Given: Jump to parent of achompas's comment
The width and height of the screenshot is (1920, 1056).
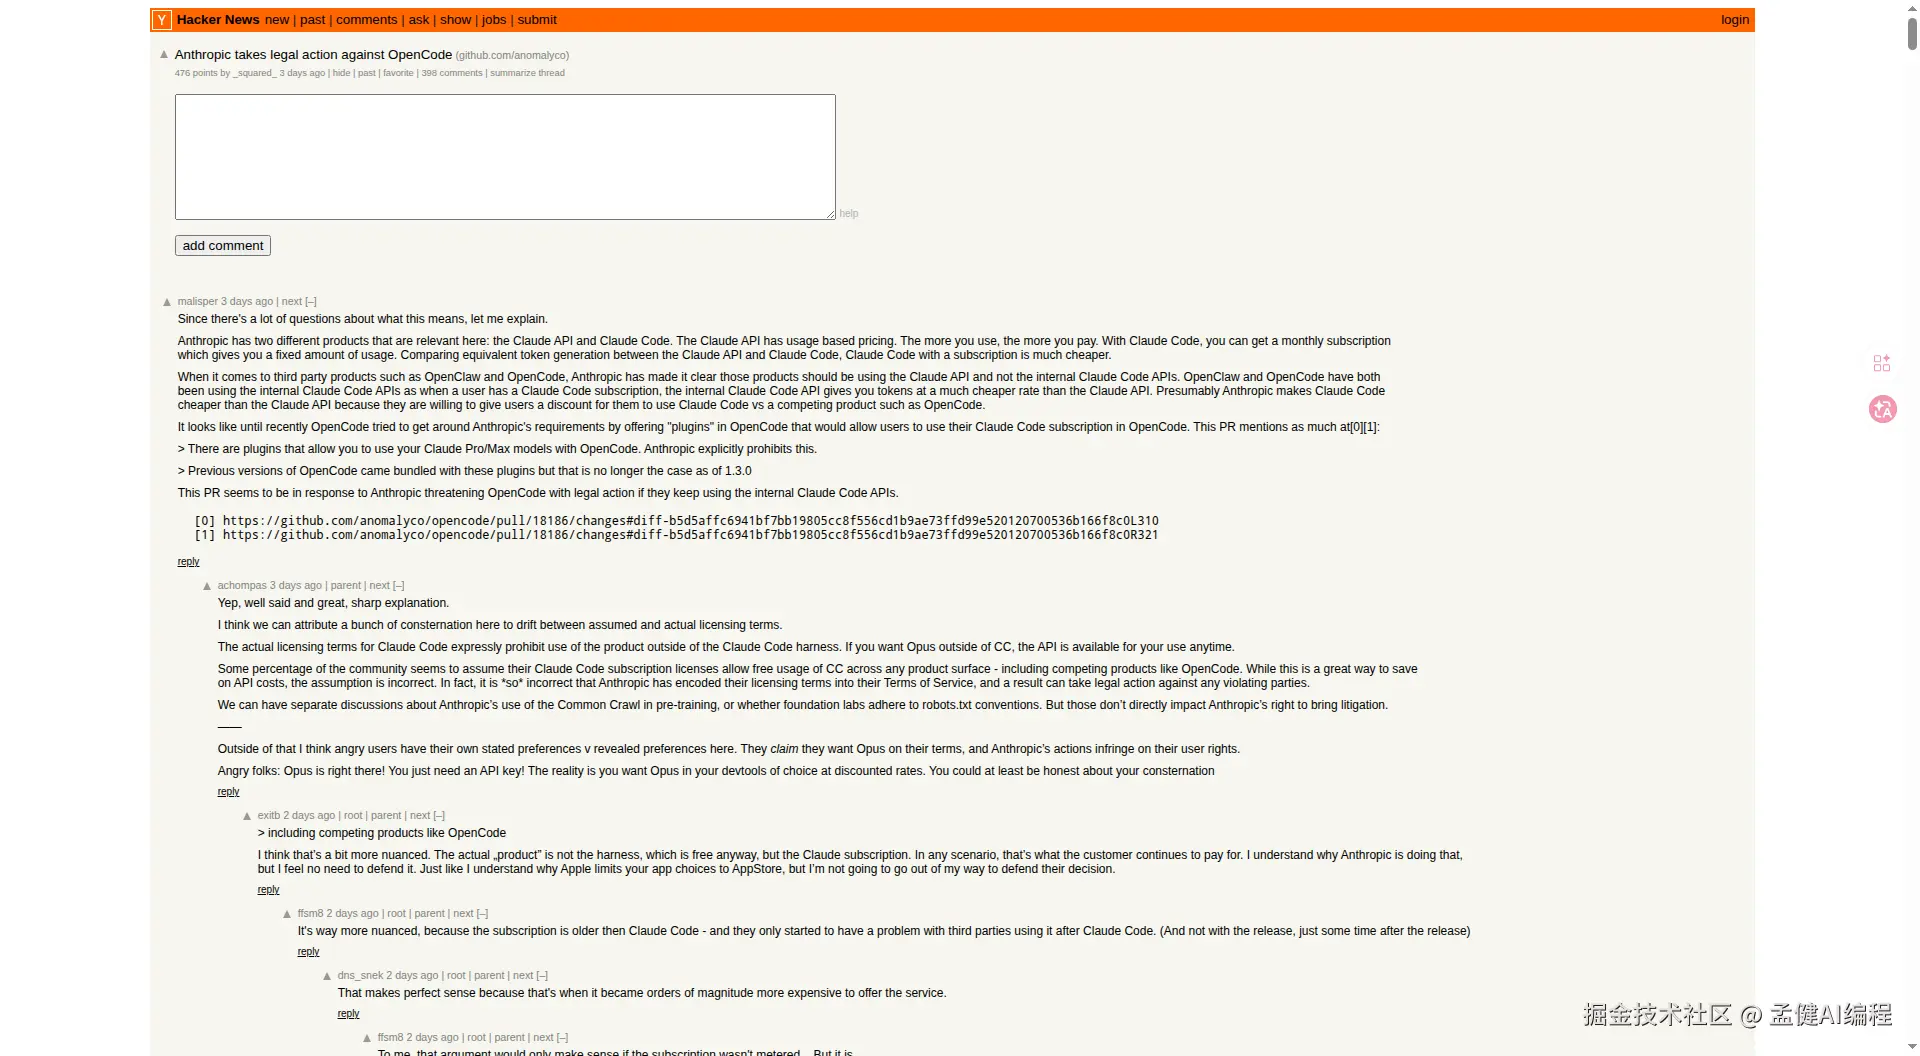Looking at the screenshot, I should pyautogui.click(x=346, y=585).
